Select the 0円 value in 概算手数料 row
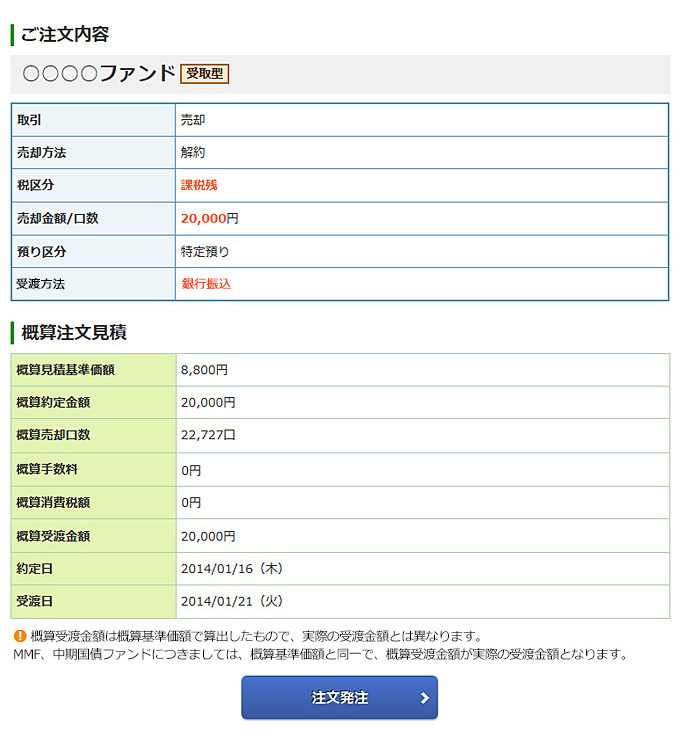 pos(191,470)
